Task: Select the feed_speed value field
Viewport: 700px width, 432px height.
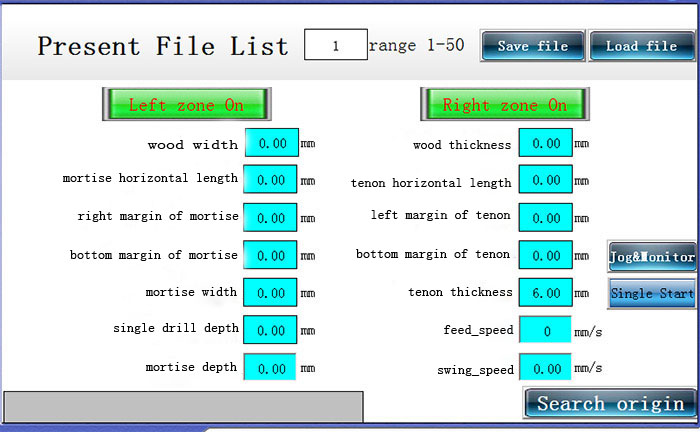Action: (x=545, y=330)
